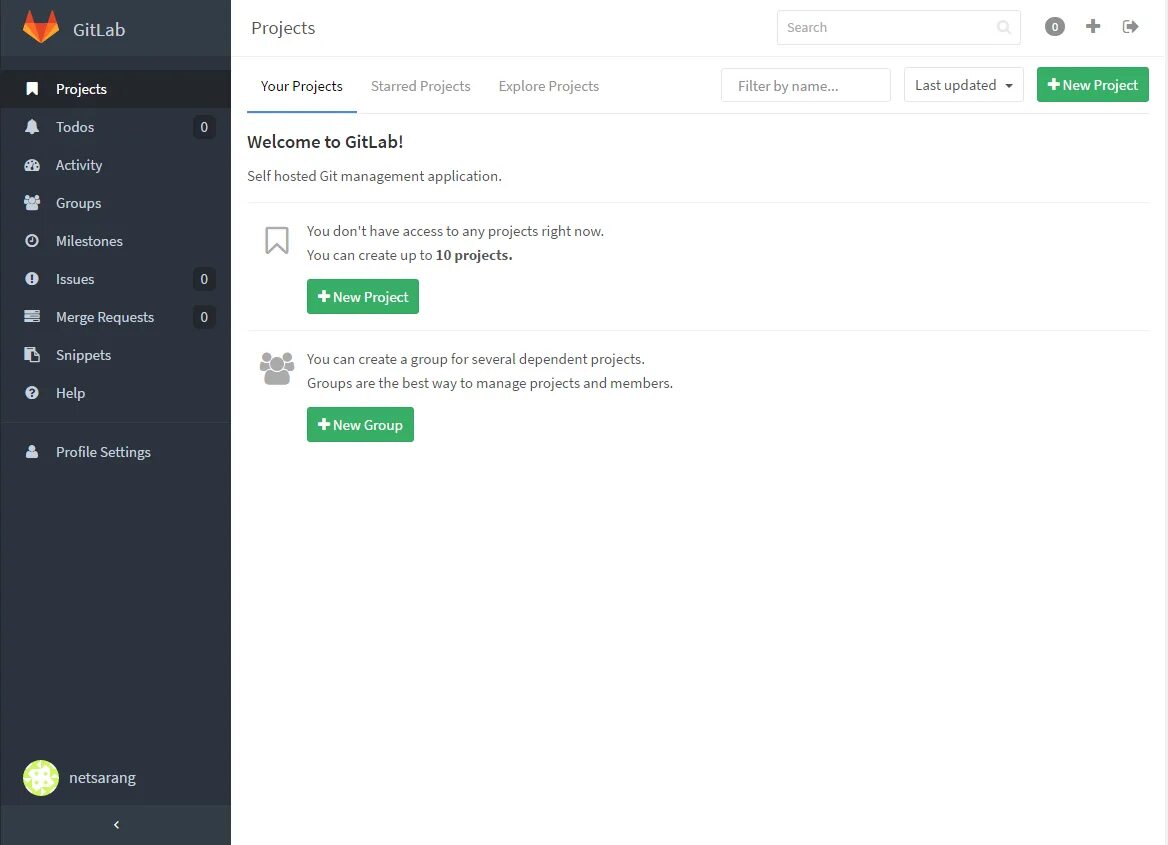Open the Last updated sort dropdown
This screenshot has height=845, width=1168.
coord(964,85)
